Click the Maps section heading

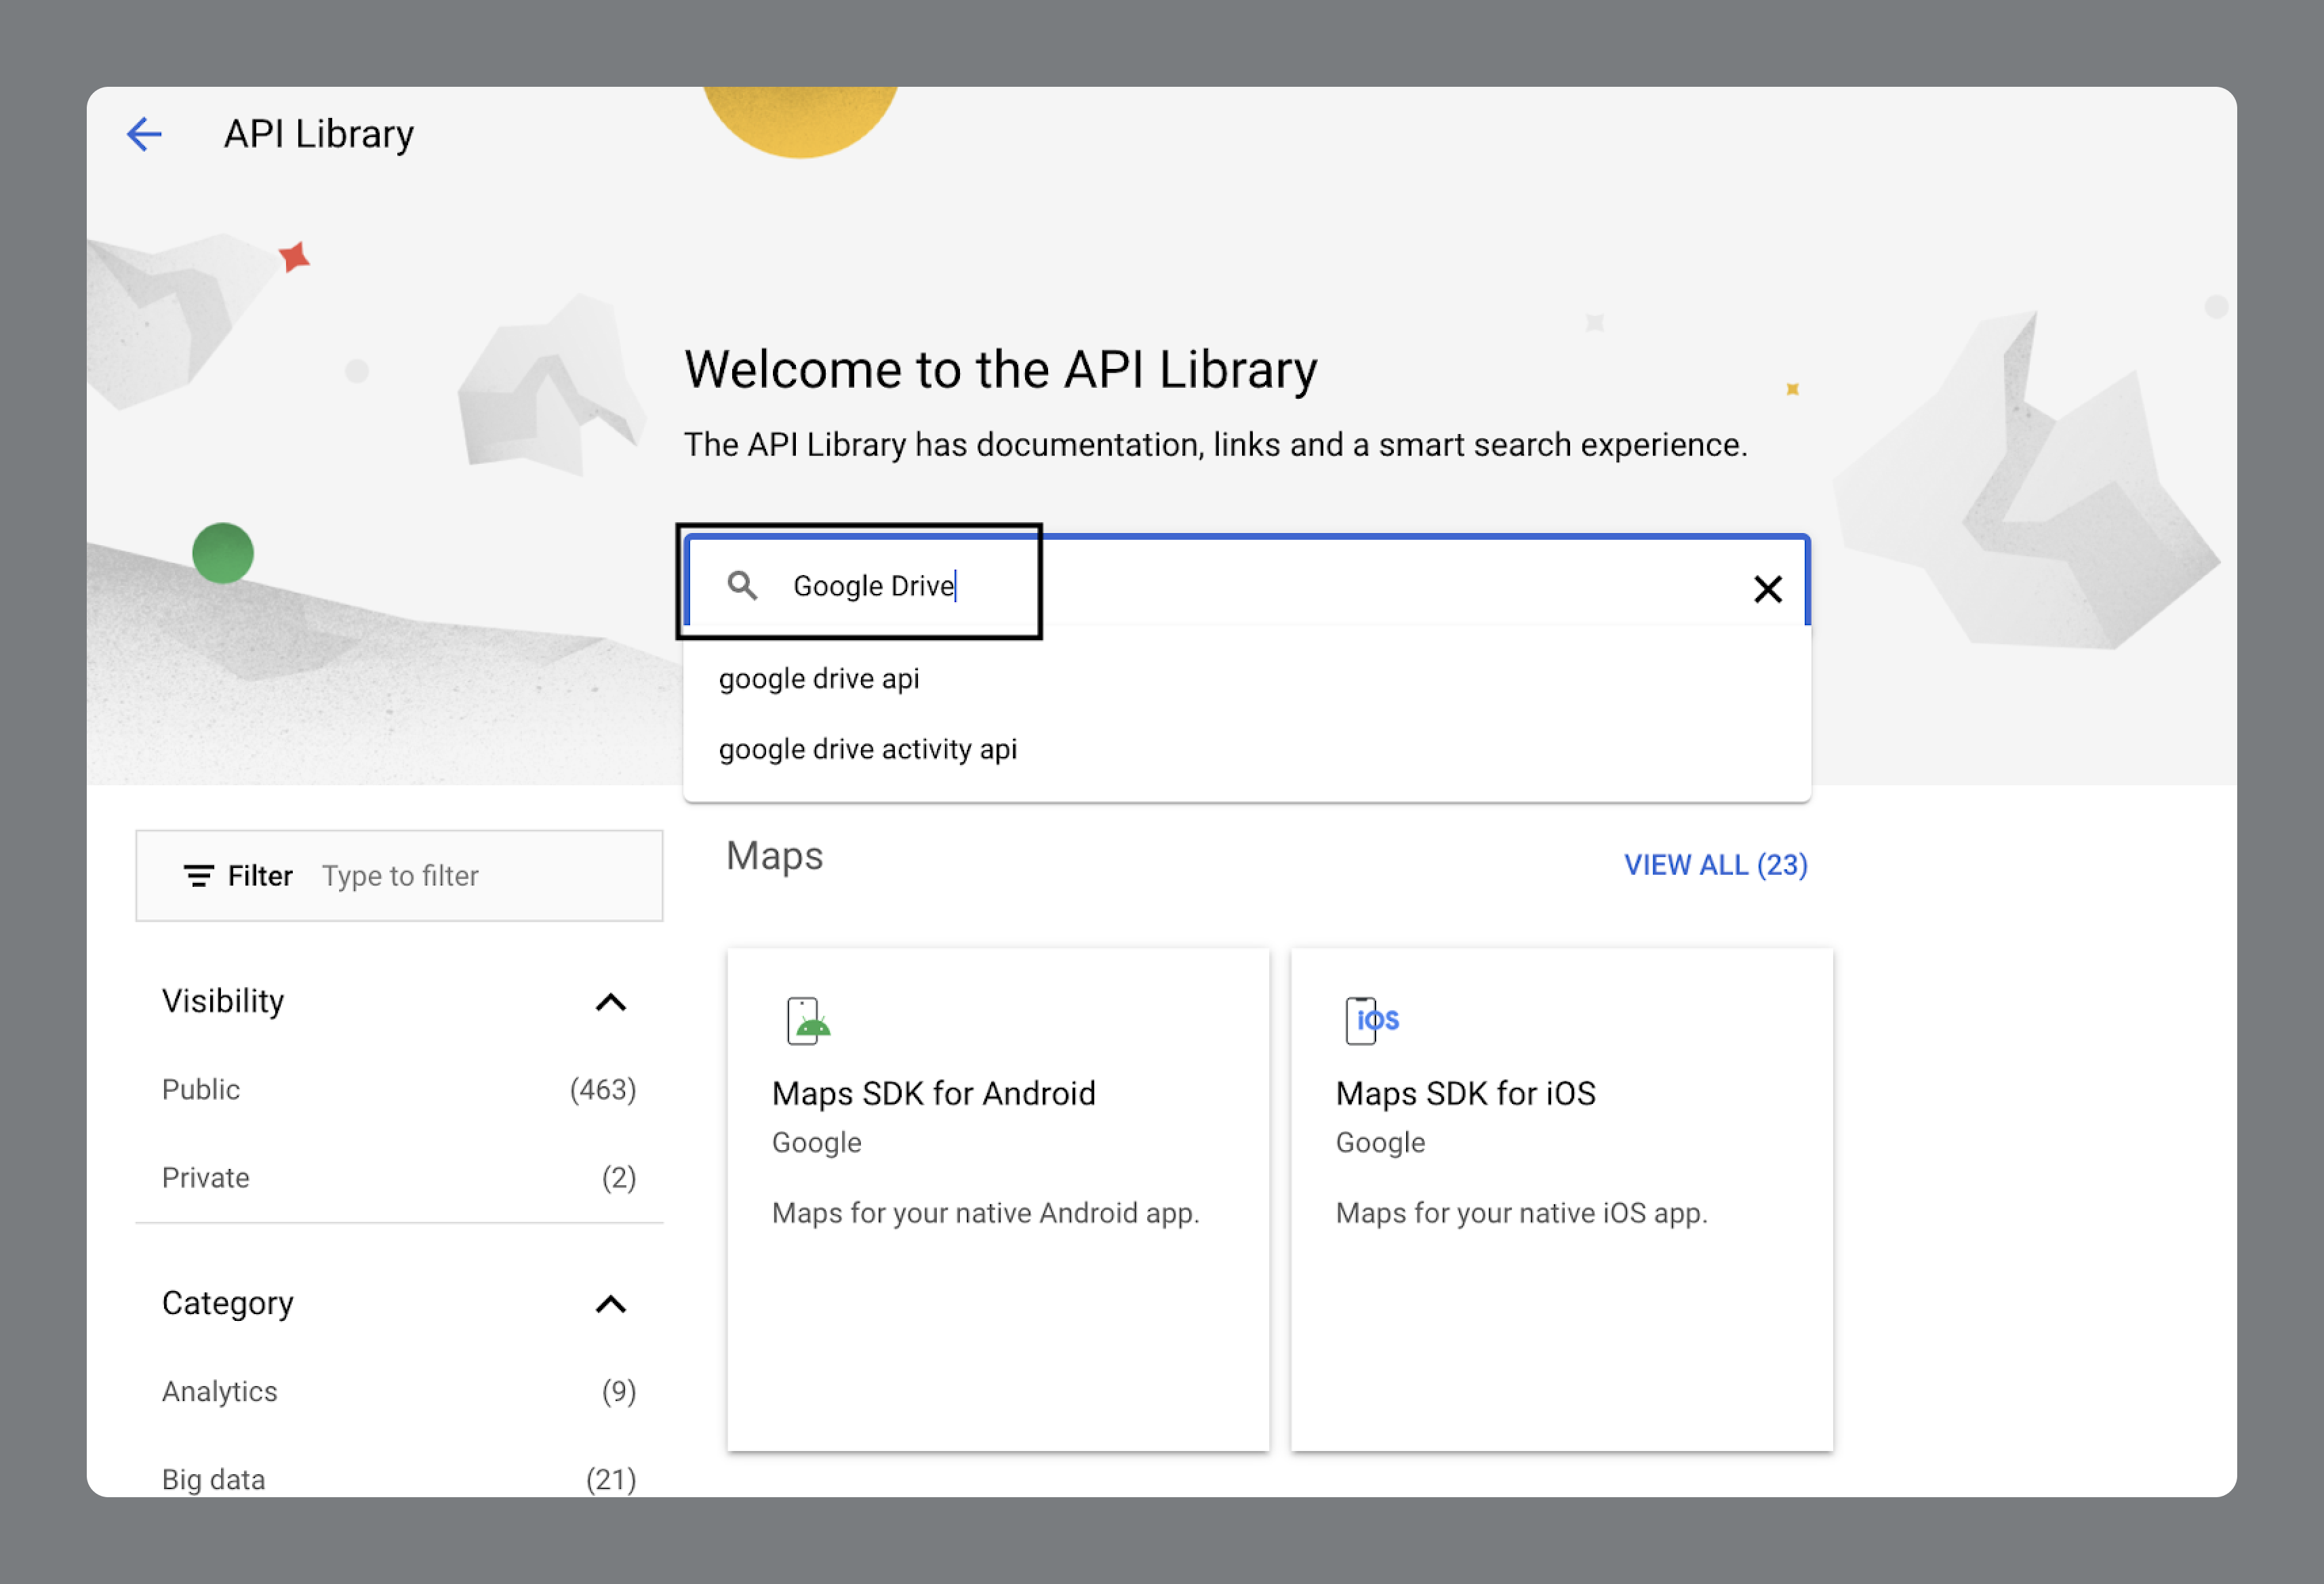click(x=774, y=857)
